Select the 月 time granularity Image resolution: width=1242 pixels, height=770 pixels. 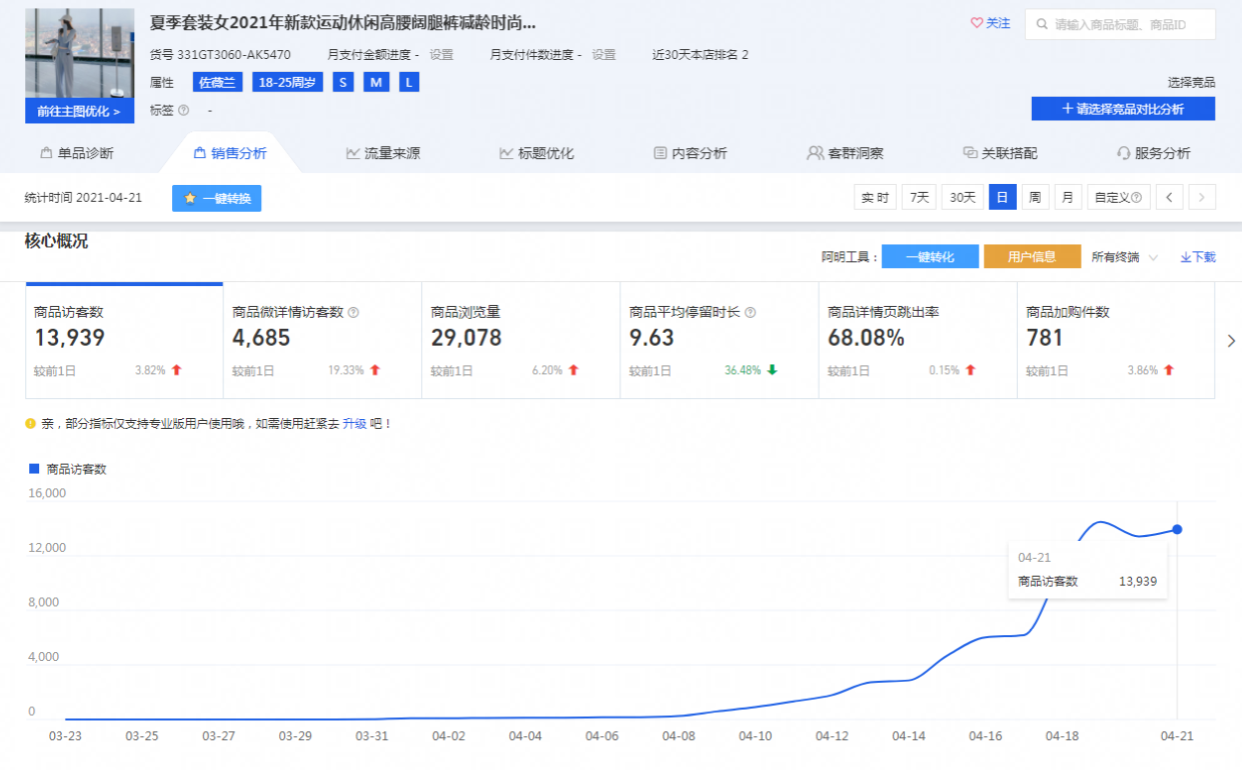(1068, 197)
